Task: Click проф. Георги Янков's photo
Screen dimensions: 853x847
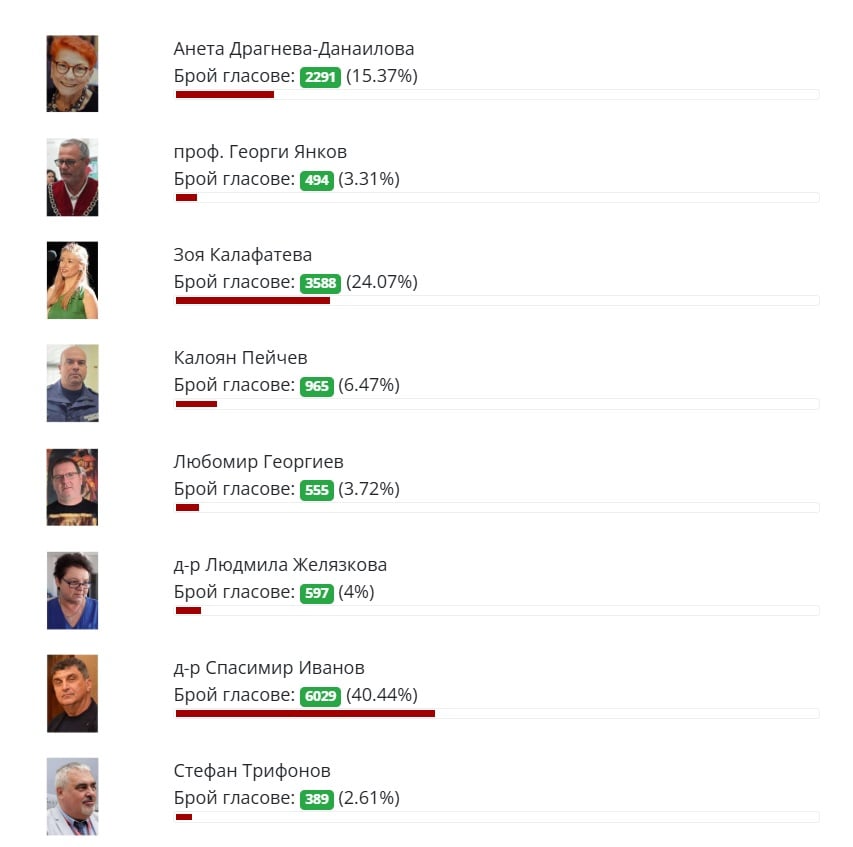Action: 72,177
